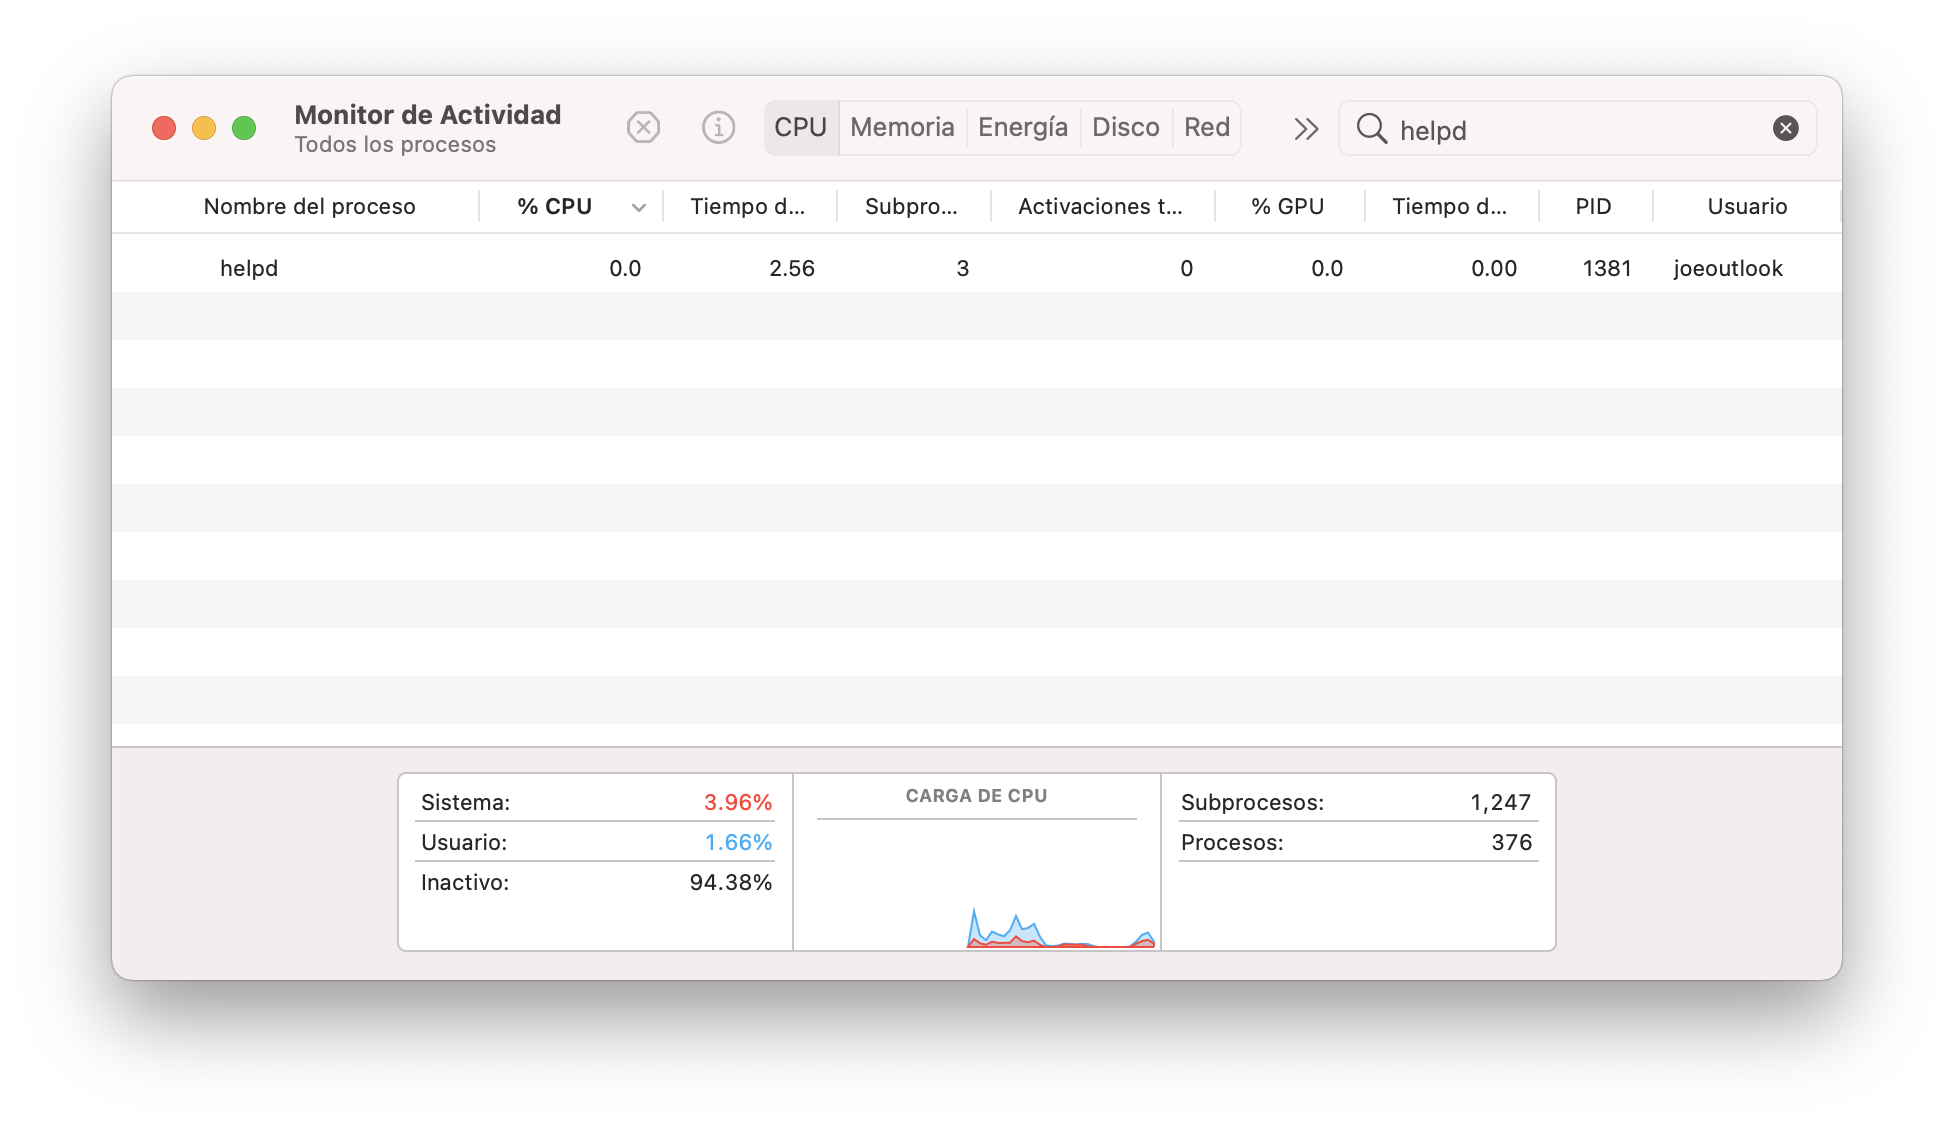
Task: Click inside the helpd search field
Action: pyautogui.click(x=1580, y=130)
